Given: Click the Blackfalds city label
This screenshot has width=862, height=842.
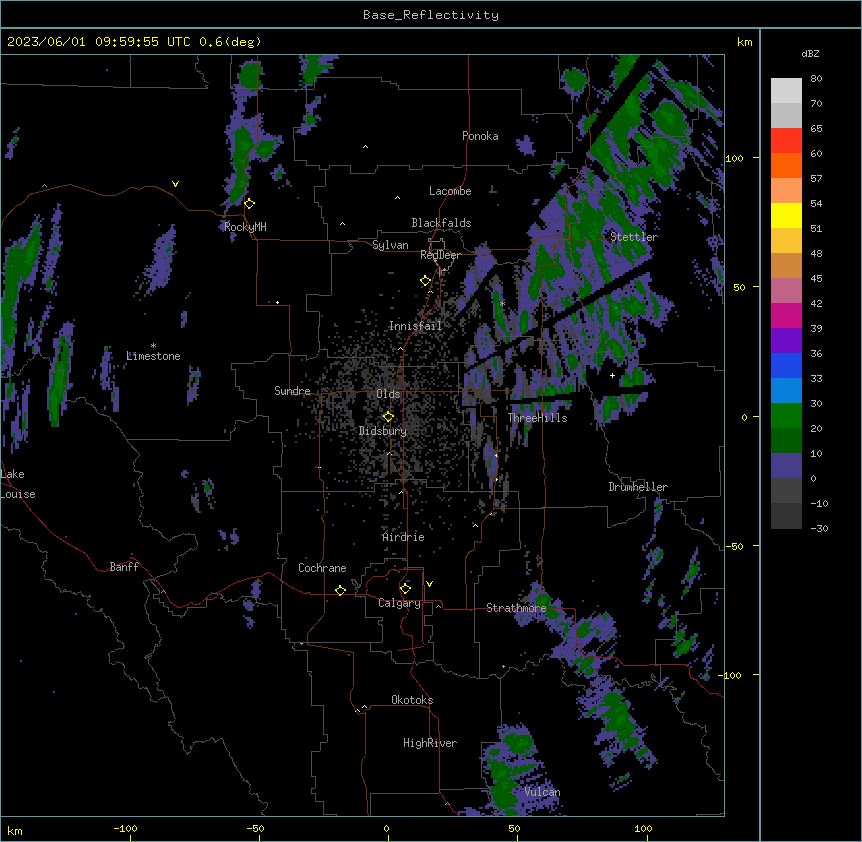Looking at the screenshot, I should 441,223.
